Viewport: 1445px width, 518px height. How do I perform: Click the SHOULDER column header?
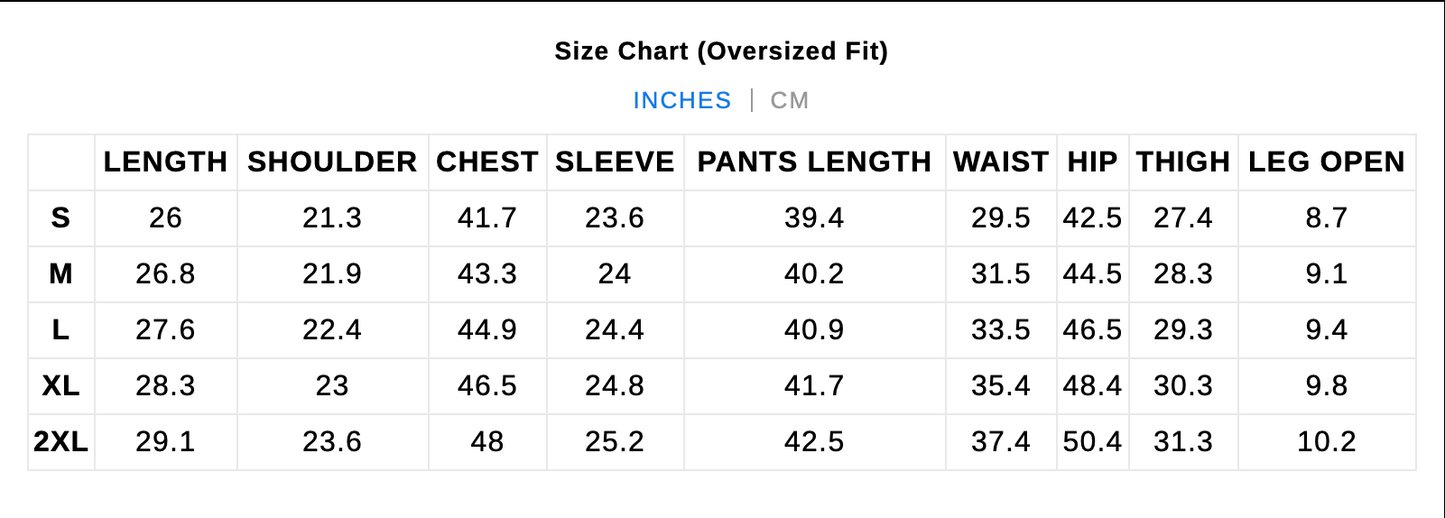pos(332,162)
